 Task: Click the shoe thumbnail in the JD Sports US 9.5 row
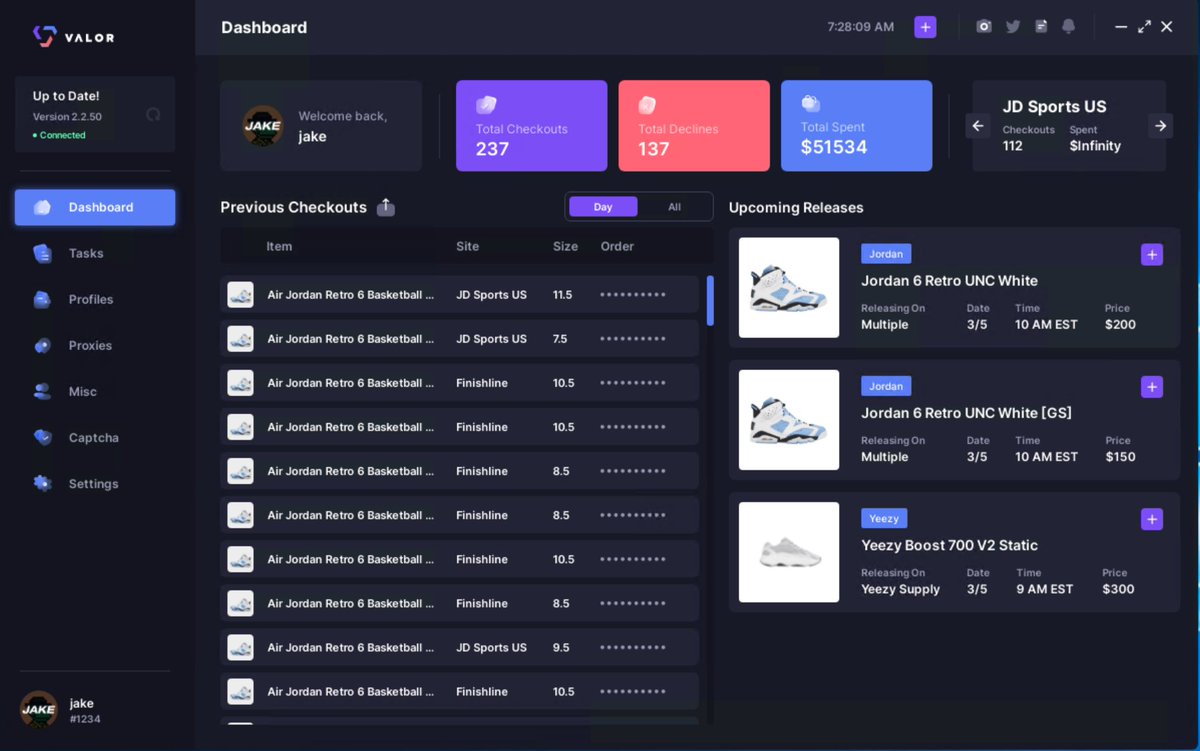click(240, 647)
